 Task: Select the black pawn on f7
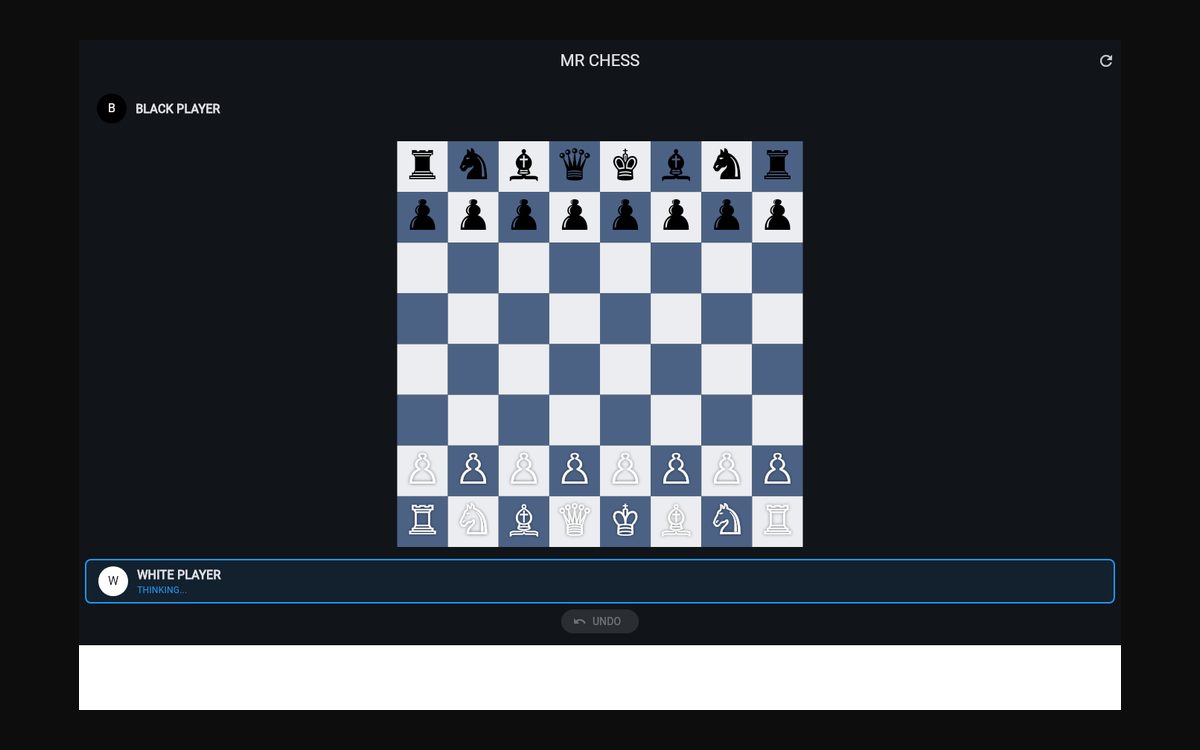tap(676, 217)
